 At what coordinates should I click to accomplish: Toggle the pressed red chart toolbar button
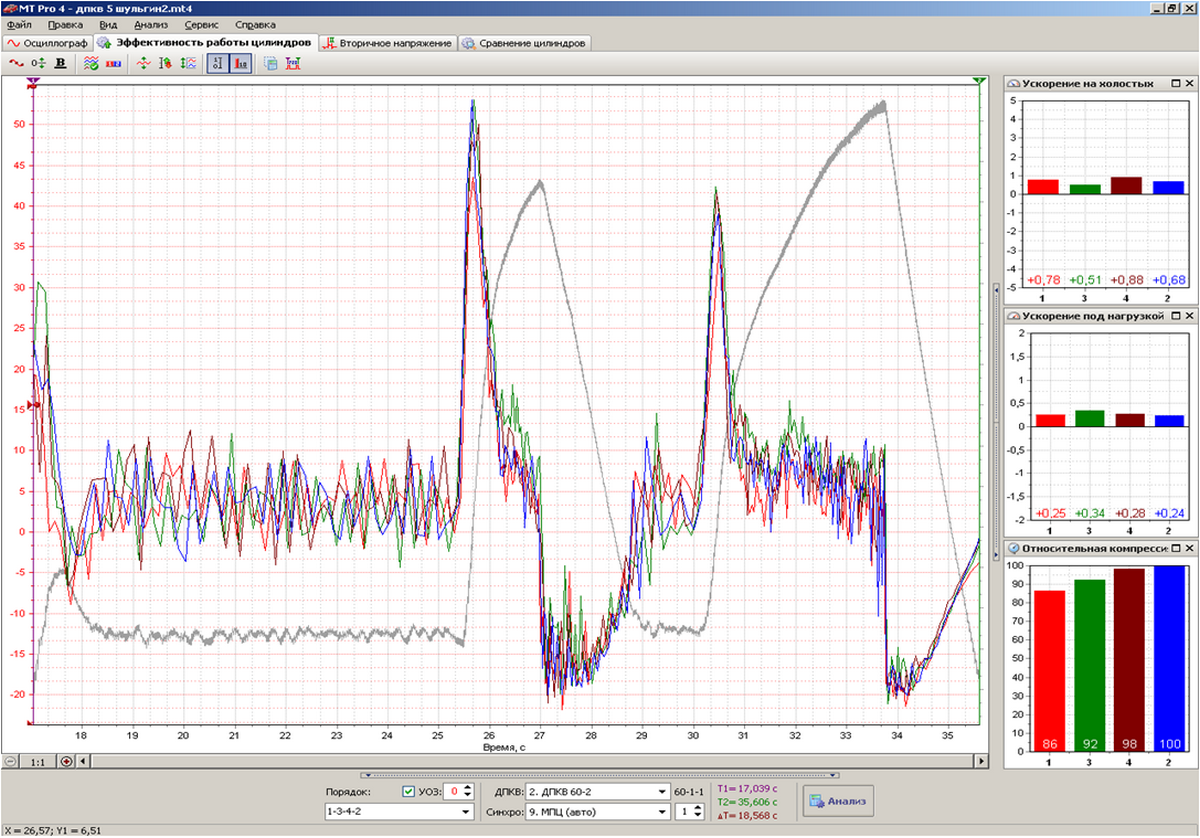(x=241, y=63)
